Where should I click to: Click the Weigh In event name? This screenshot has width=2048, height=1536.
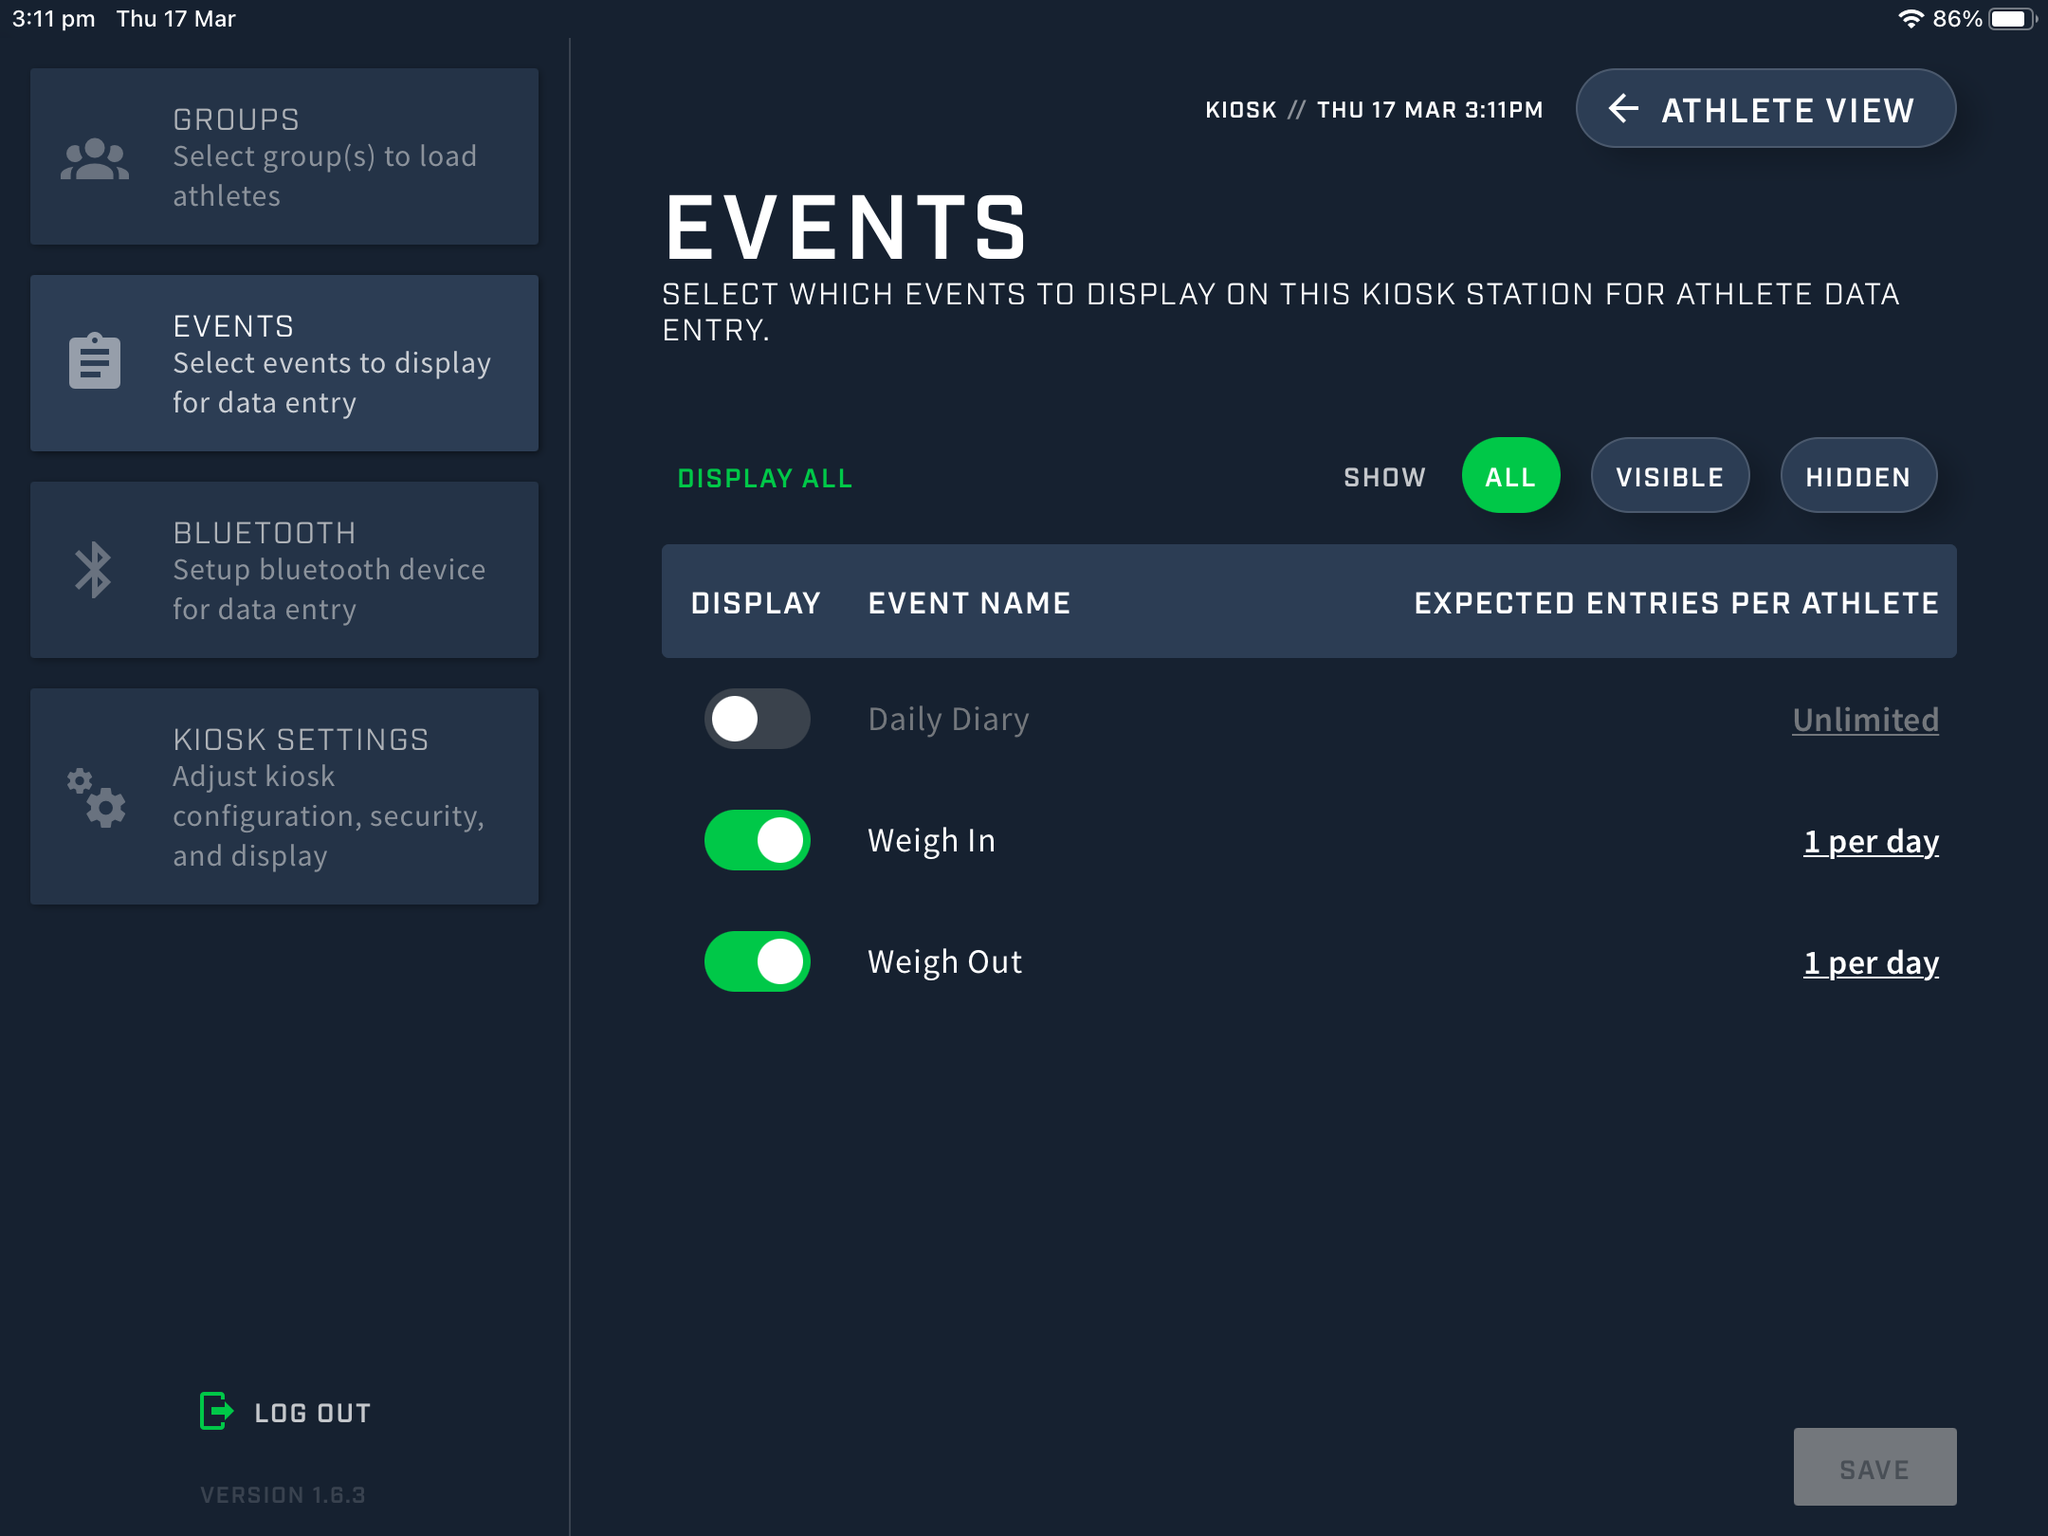[x=931, y=840]
